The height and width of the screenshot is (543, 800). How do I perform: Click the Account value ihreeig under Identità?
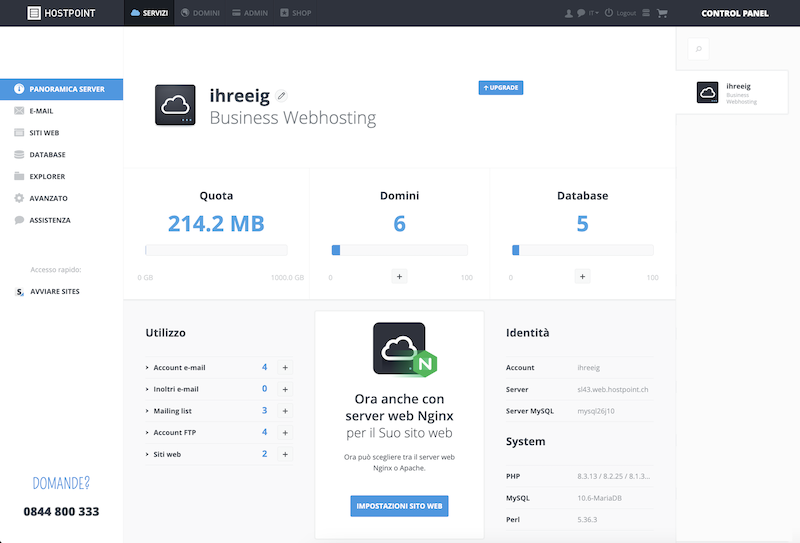click(x=589, y=367)
